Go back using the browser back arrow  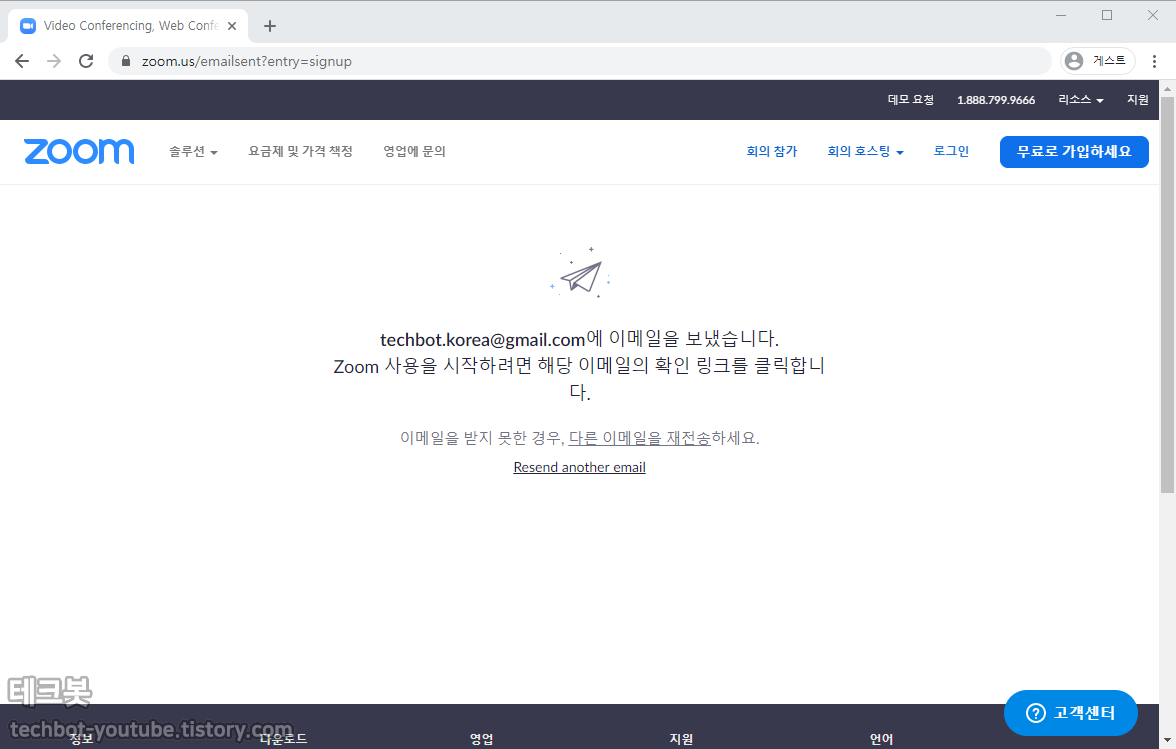[x=22, y=61]
